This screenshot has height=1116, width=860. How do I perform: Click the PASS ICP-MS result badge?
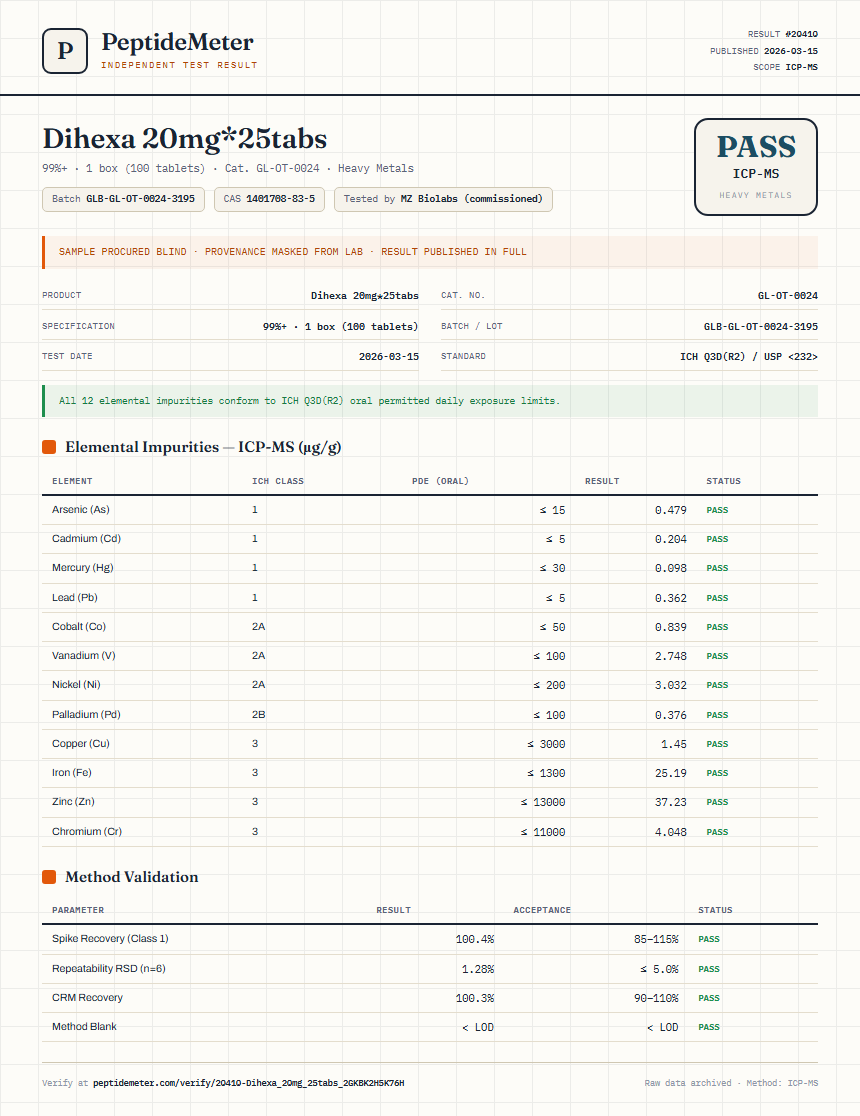pyautogui.click(x=755, y=167)
